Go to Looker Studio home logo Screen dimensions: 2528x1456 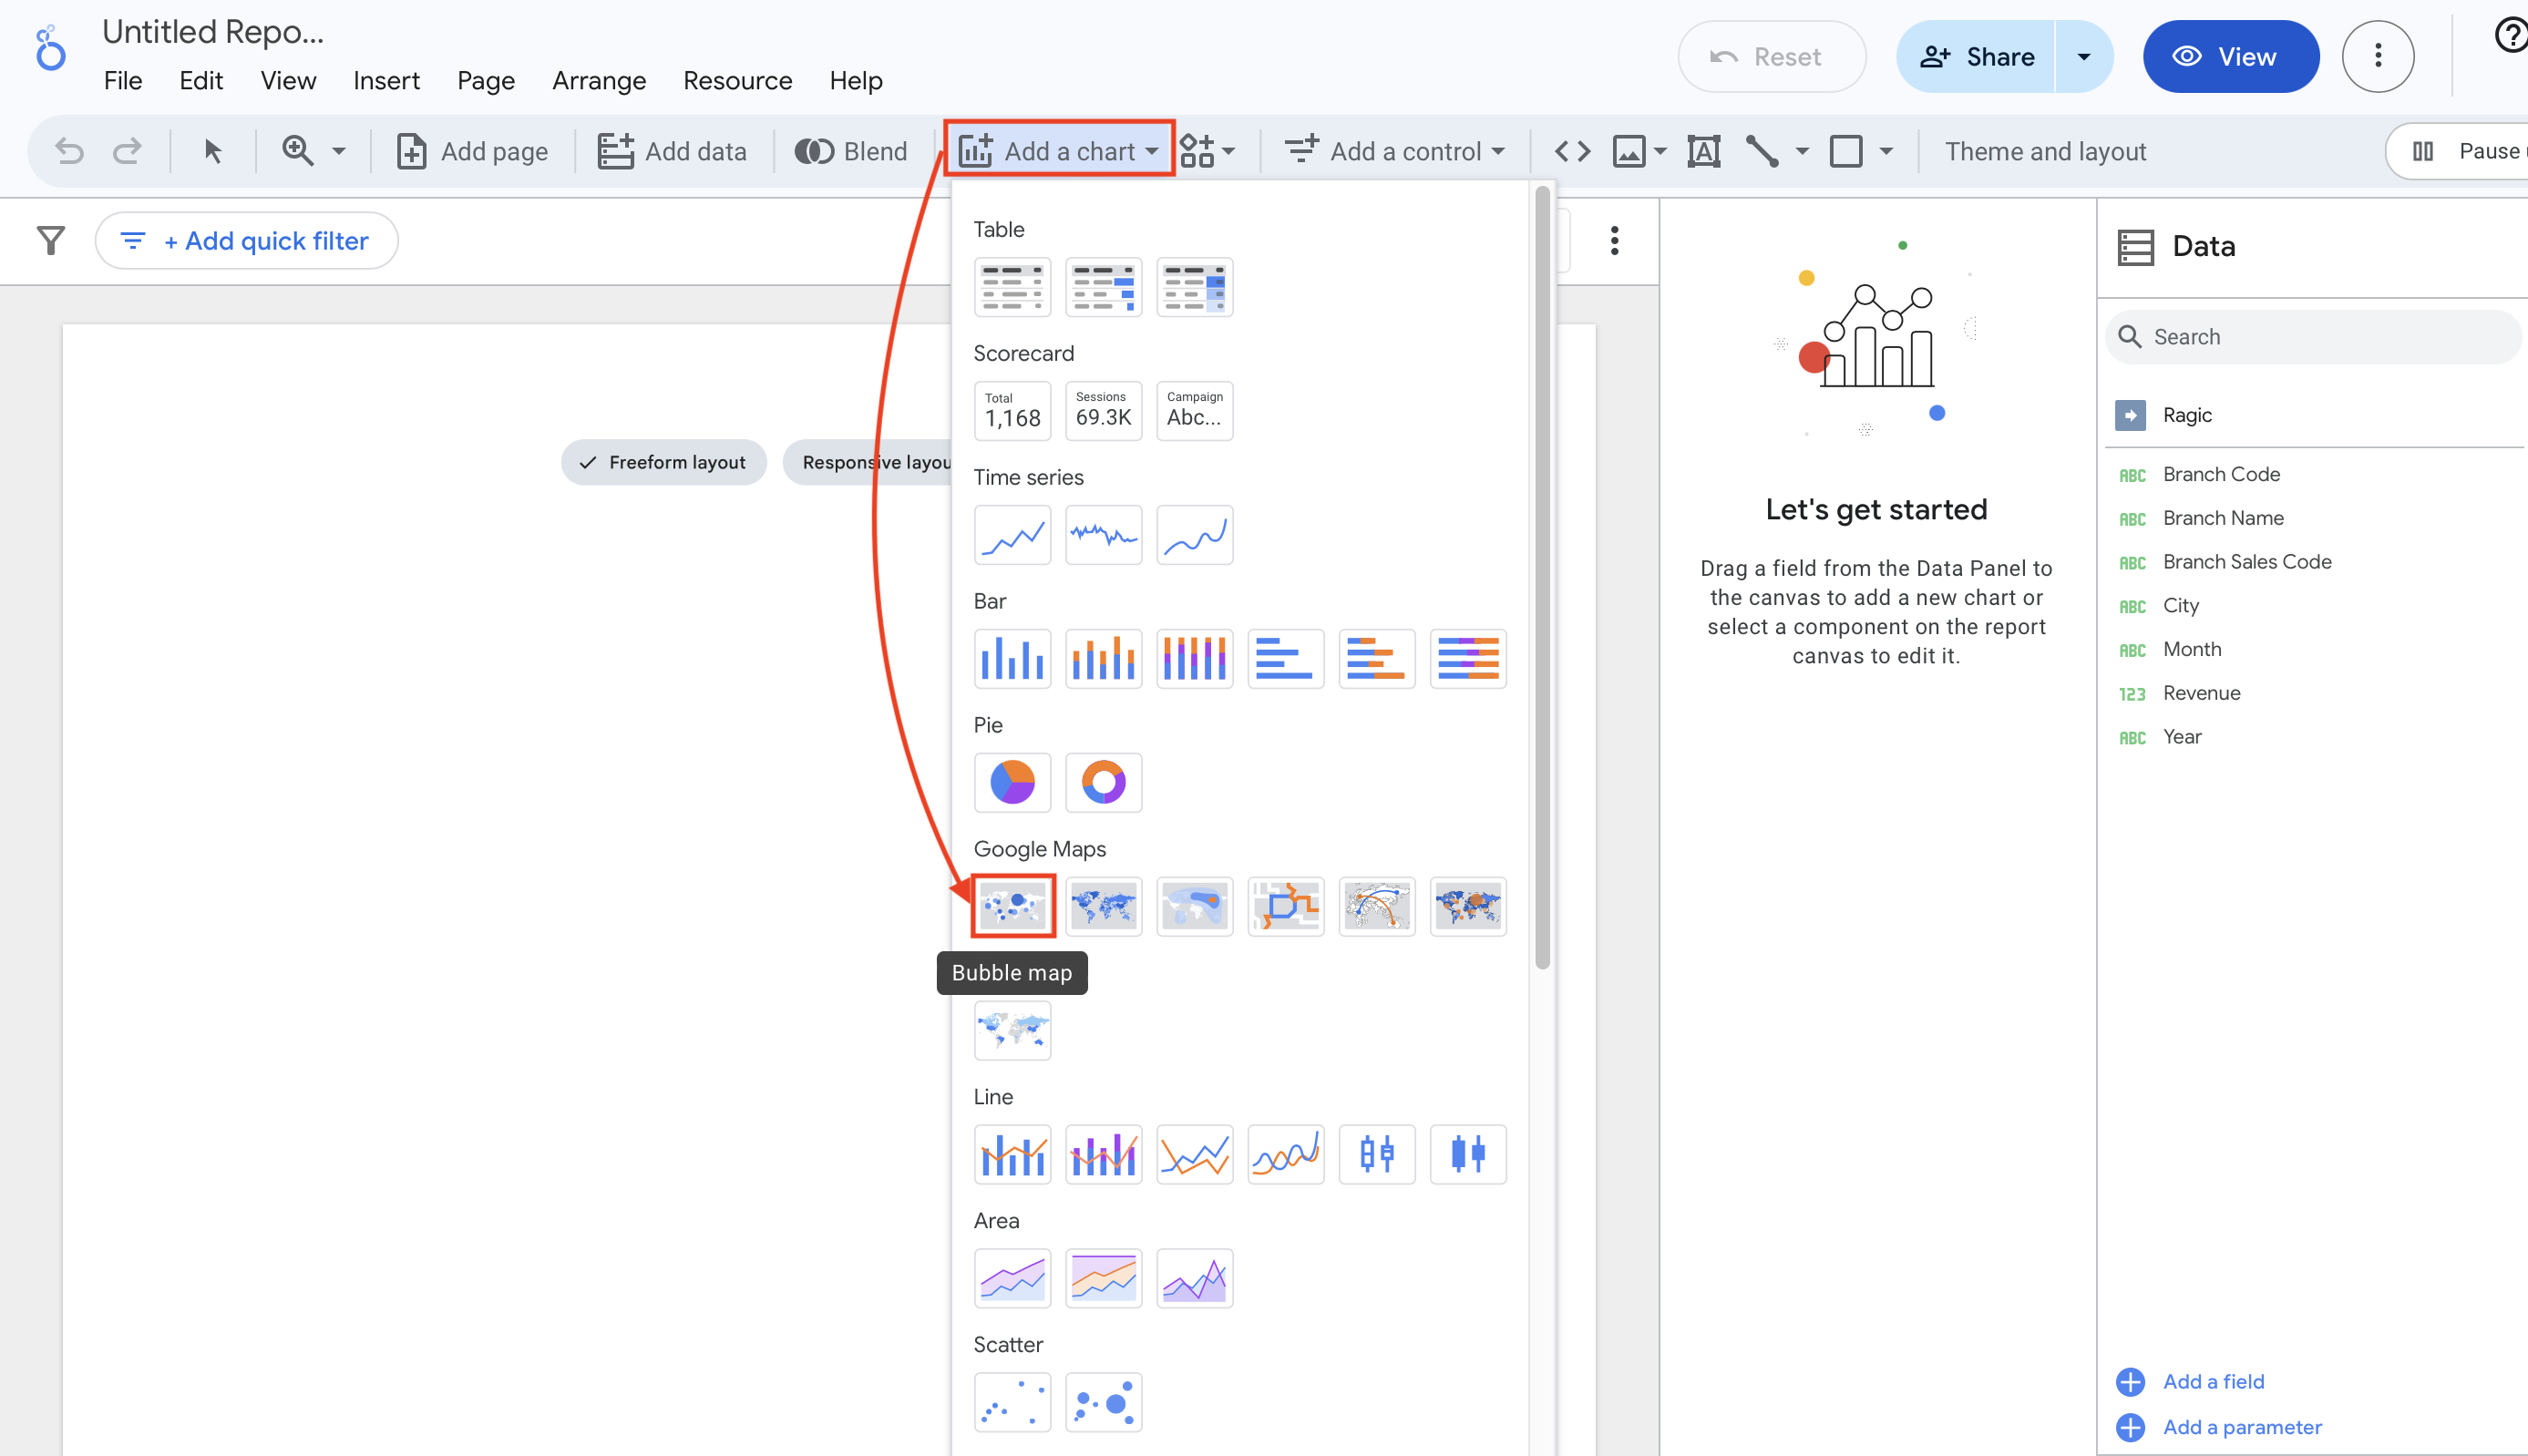tap(49, 48)
